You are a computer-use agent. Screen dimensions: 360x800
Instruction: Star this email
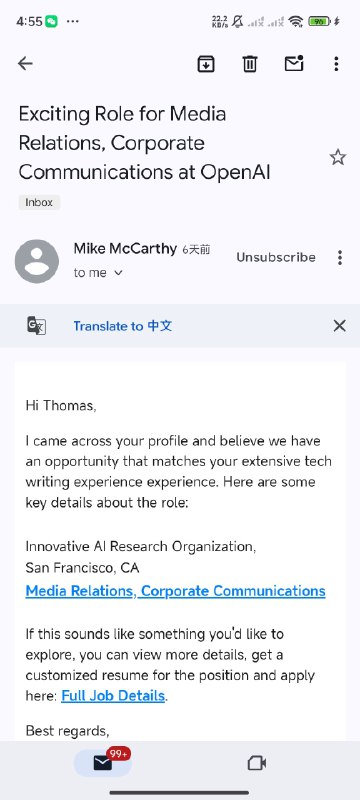[338, 157]
